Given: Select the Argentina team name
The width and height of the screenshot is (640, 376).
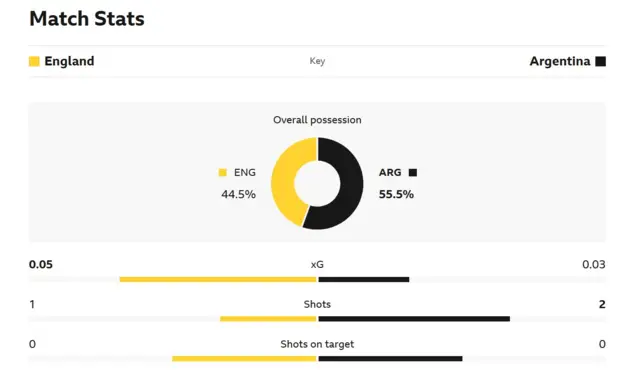Looking at the screenshot, I should (560, 61).
